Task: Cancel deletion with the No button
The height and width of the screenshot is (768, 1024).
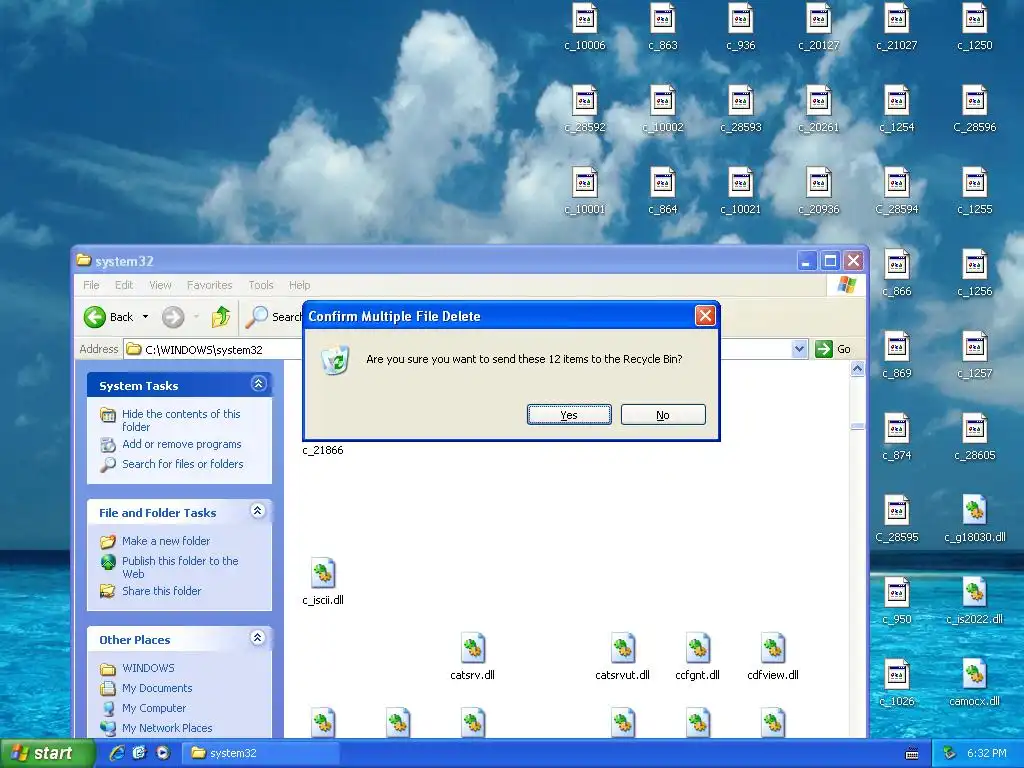Action: pyautogui.click(x=663, y=415)
